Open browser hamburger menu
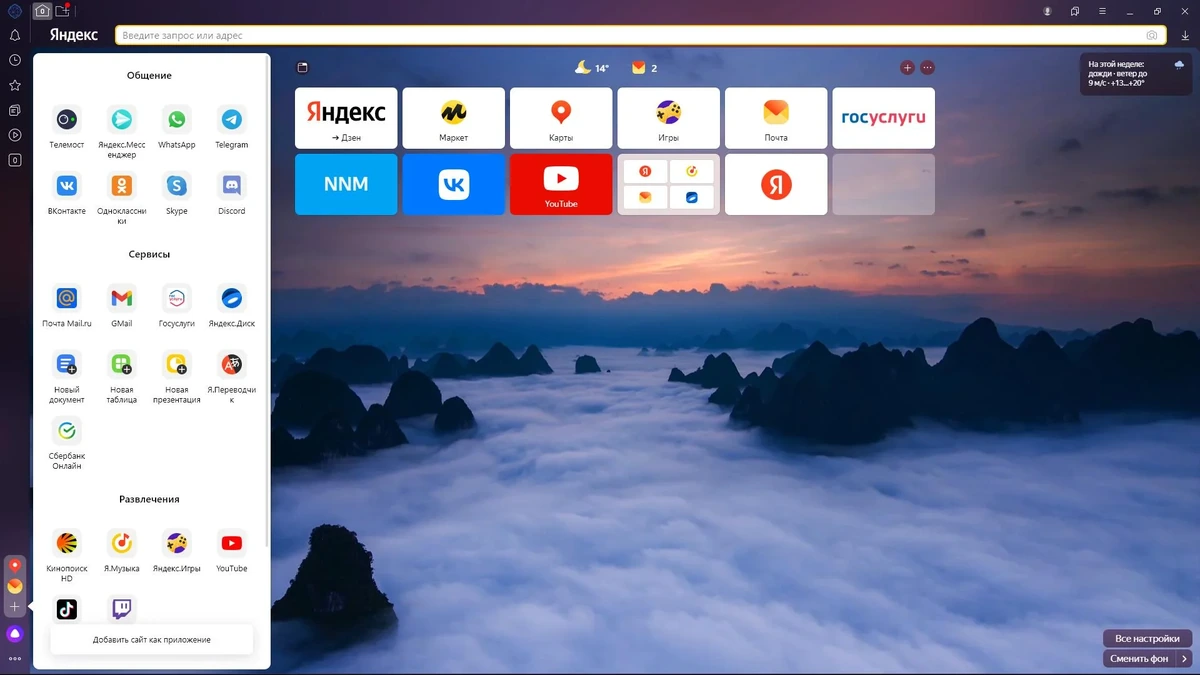This screenshot has width=1200, height=675. (x=1102, y=11)
